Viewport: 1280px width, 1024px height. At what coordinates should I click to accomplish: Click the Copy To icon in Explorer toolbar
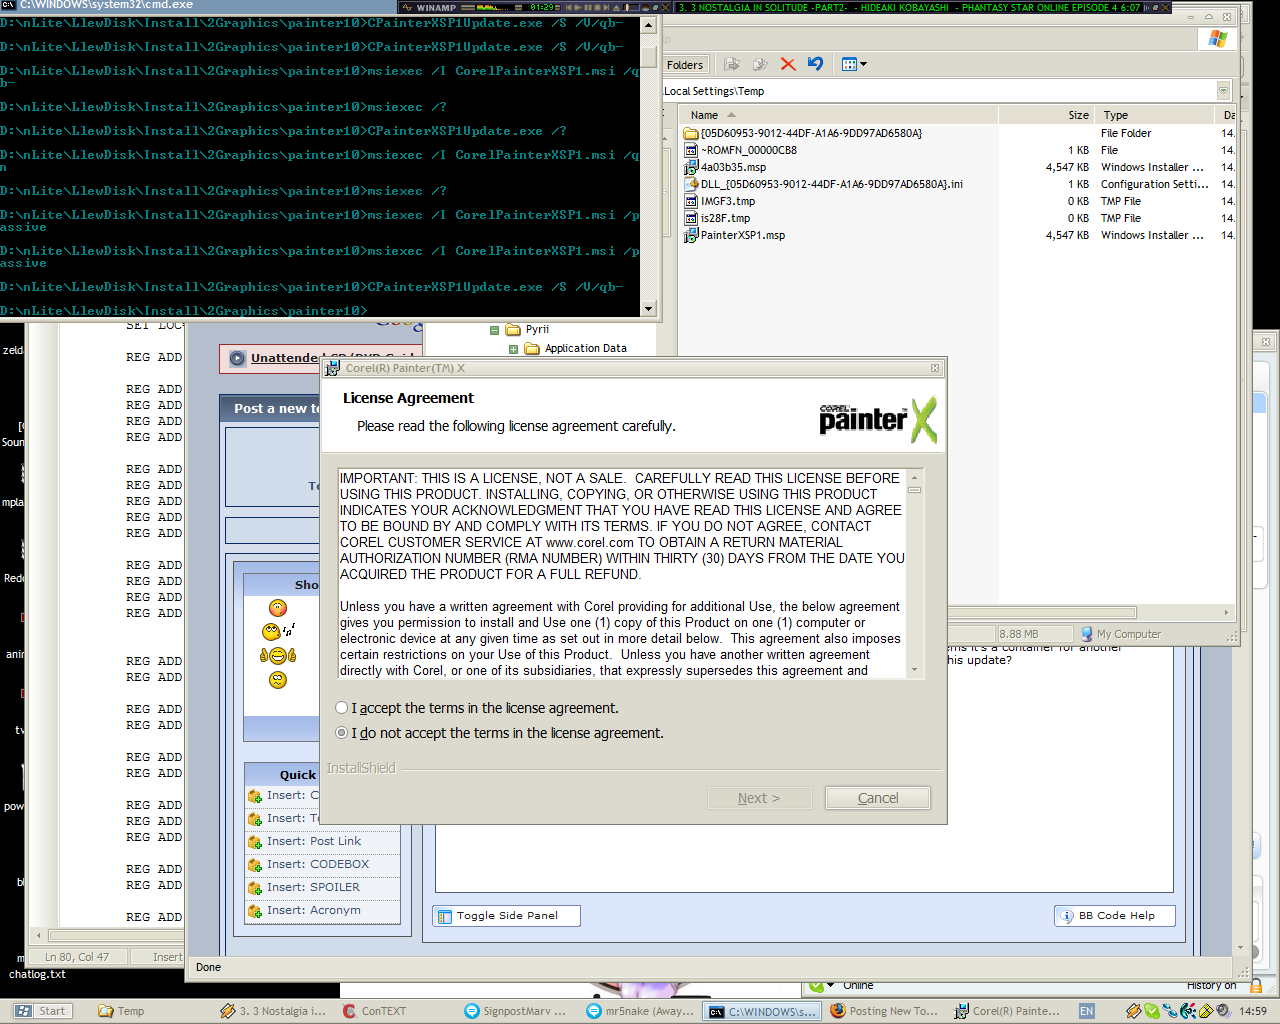(x=760, y=64)
